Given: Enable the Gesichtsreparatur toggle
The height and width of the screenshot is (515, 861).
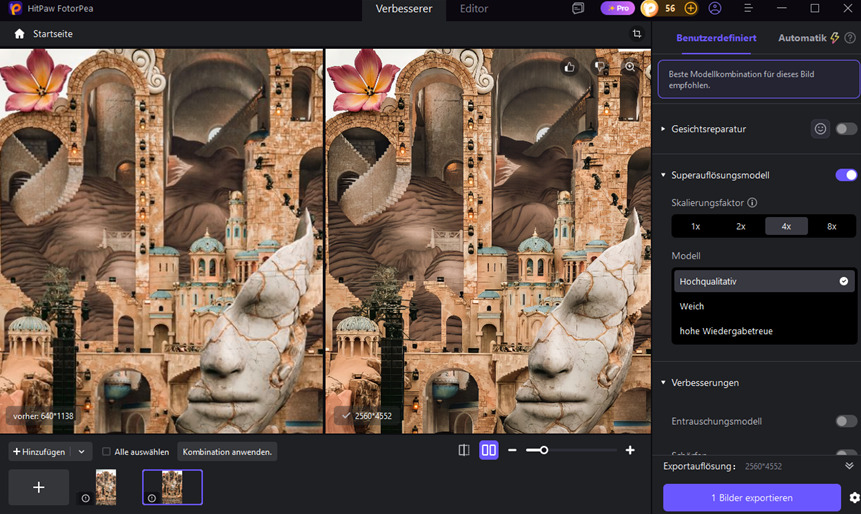Looking at the screenshot, I should tap(846, 129).
